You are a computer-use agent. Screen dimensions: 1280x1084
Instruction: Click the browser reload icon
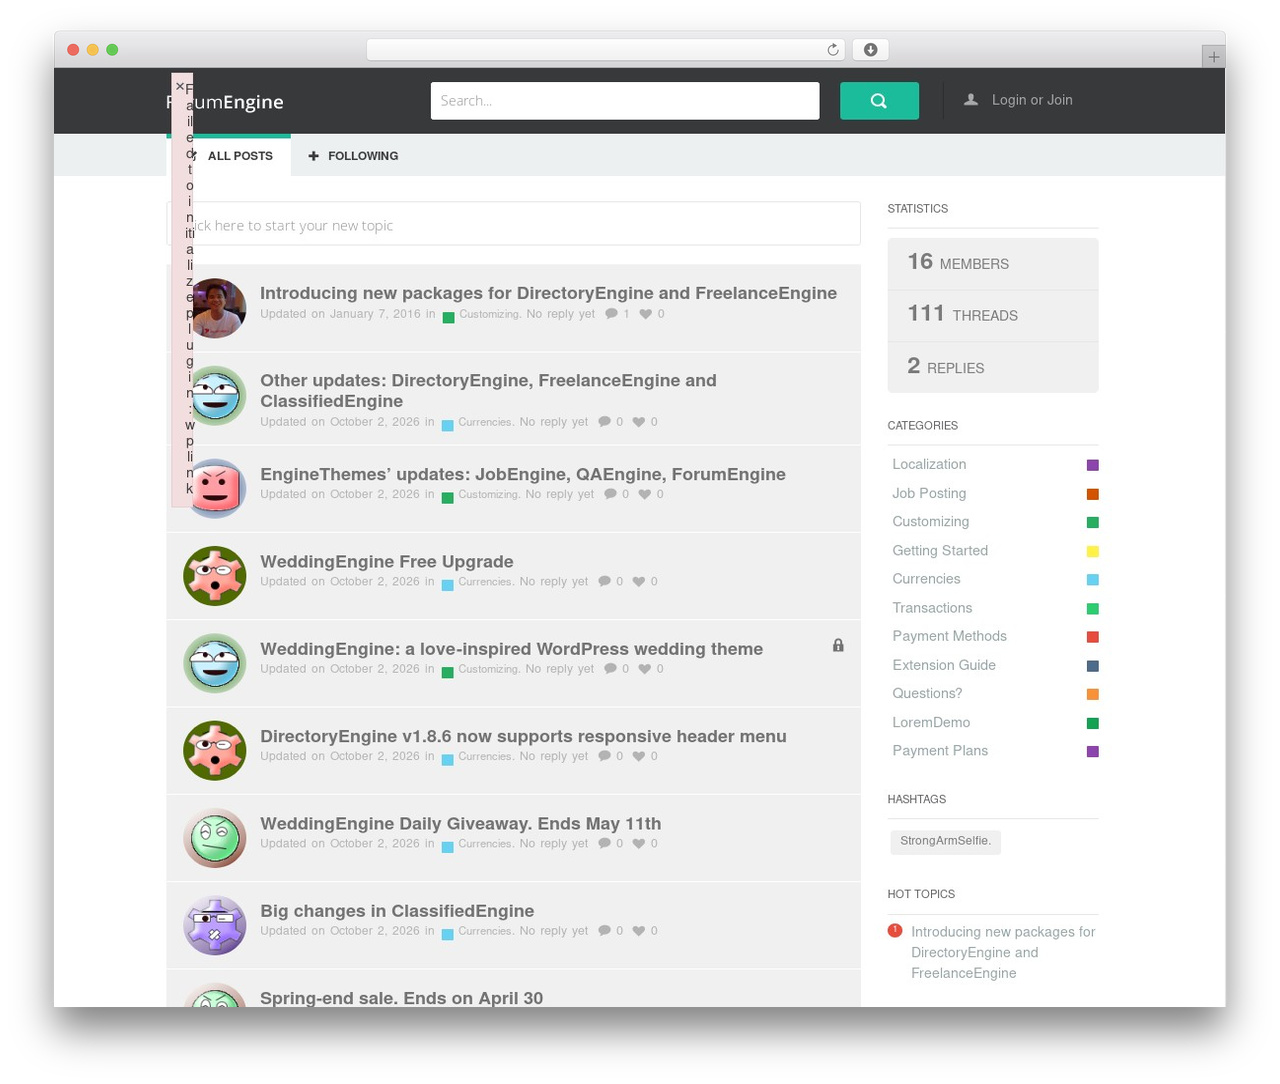click(832, 50)
